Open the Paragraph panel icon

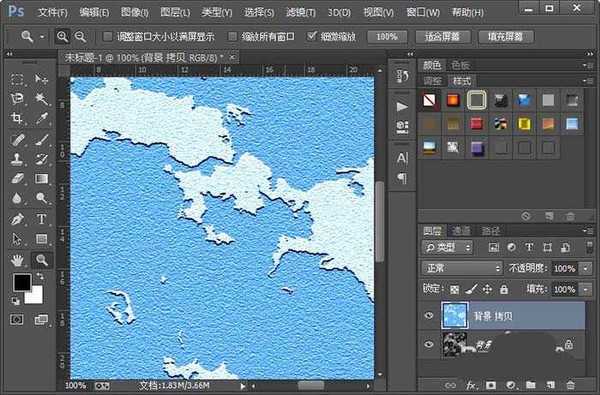(402, 178)
